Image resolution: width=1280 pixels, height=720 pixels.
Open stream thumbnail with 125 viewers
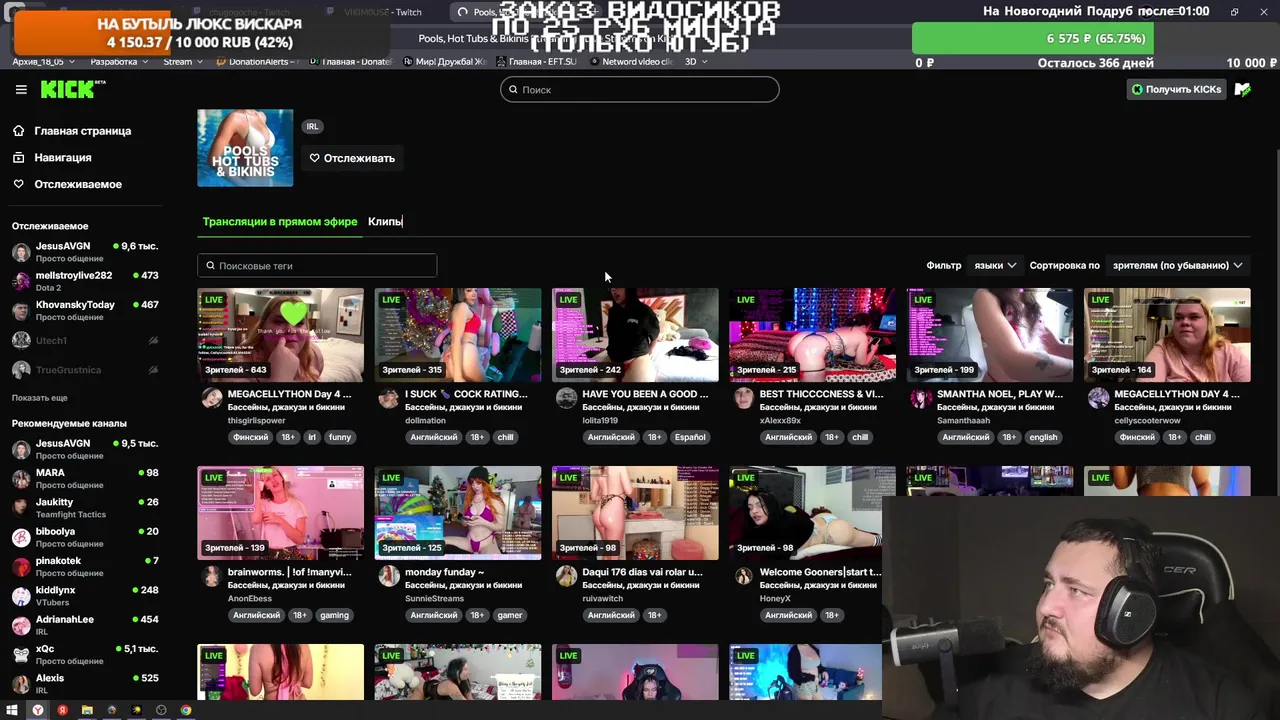click(x=458, y=513)
